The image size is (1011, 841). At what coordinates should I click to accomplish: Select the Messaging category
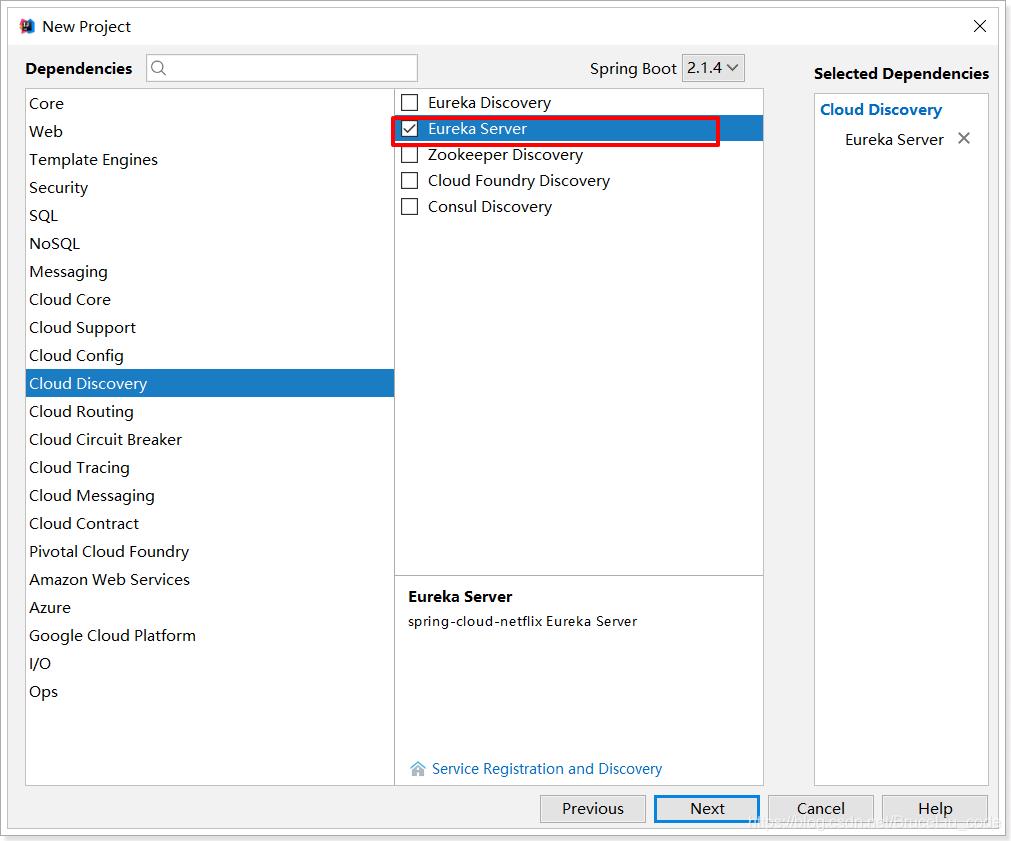point(210,272)
